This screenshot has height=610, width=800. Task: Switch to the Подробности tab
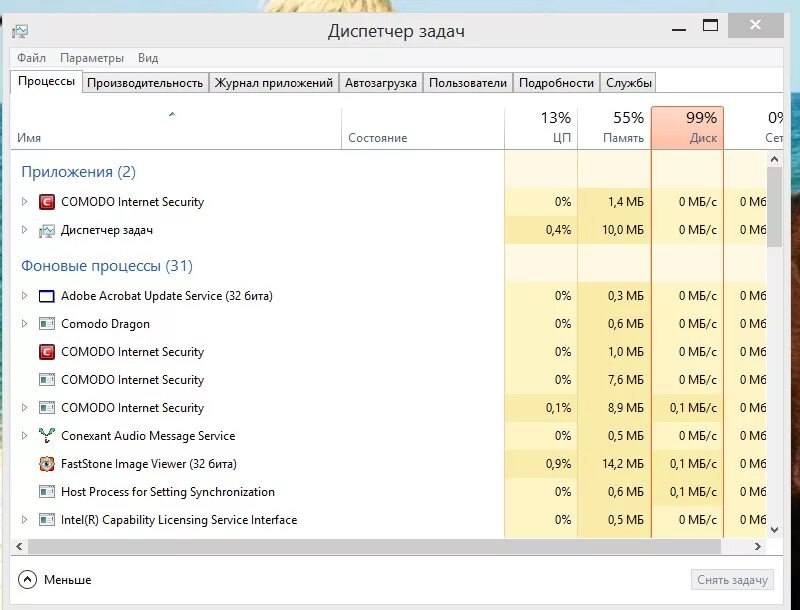point(556,83)
